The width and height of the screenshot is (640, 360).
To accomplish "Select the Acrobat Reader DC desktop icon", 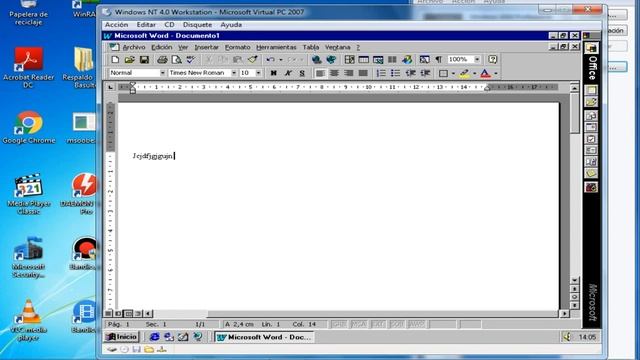I will tap(28, 68).
